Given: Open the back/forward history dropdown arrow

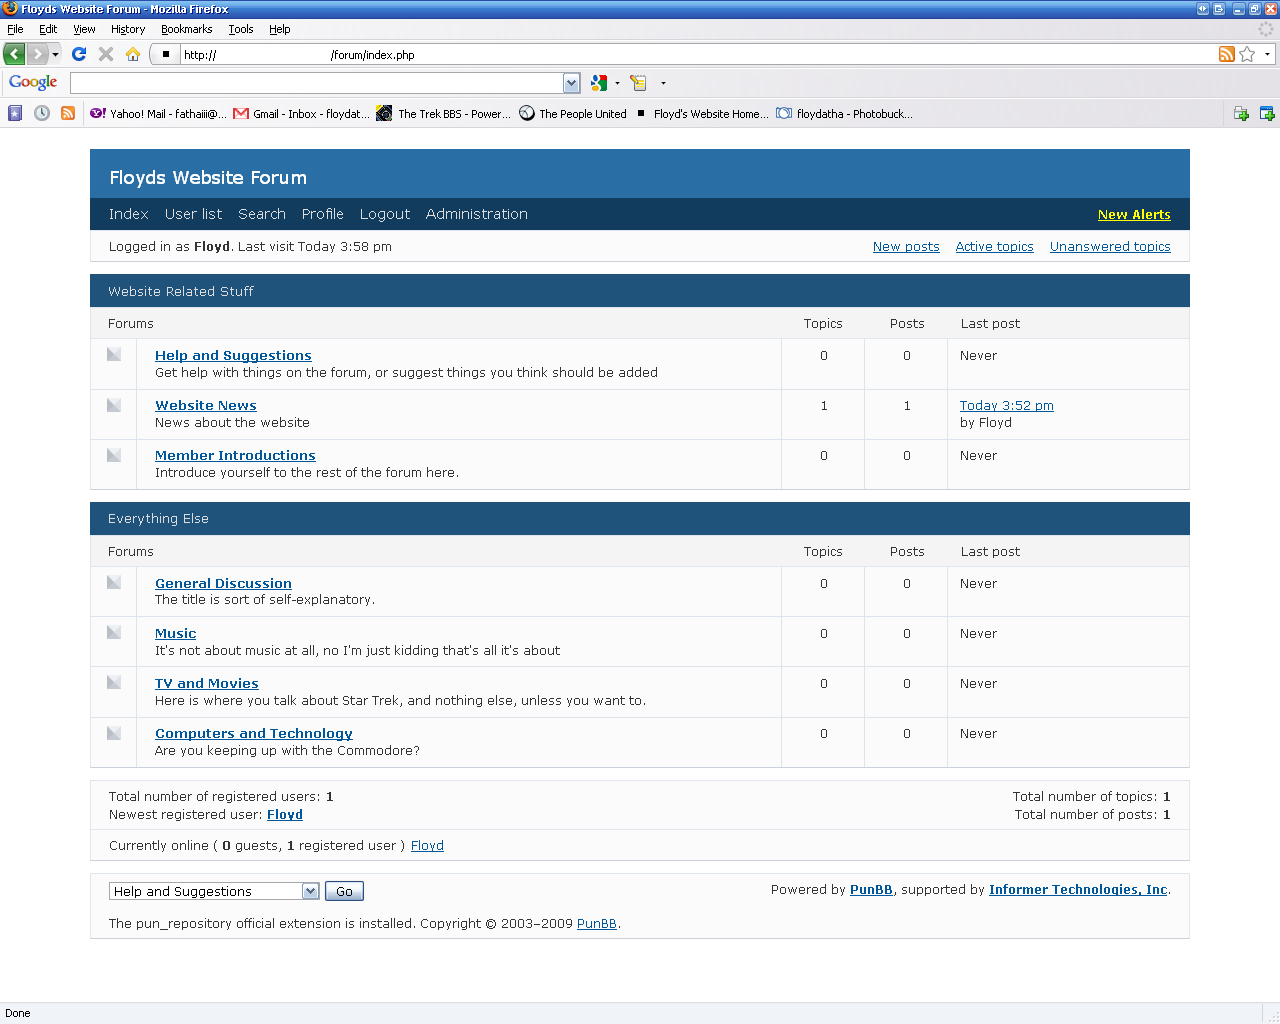Looking at the screenshot, I should (x=56, y=54).
